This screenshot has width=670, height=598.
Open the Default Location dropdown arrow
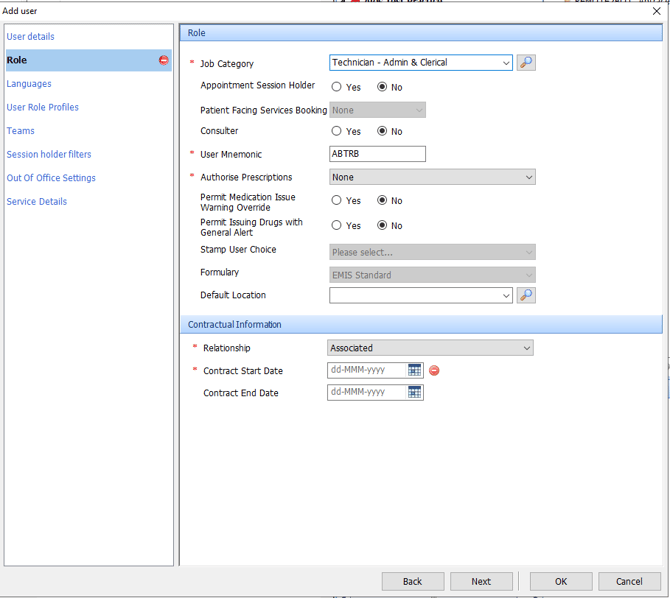[506, 295]
